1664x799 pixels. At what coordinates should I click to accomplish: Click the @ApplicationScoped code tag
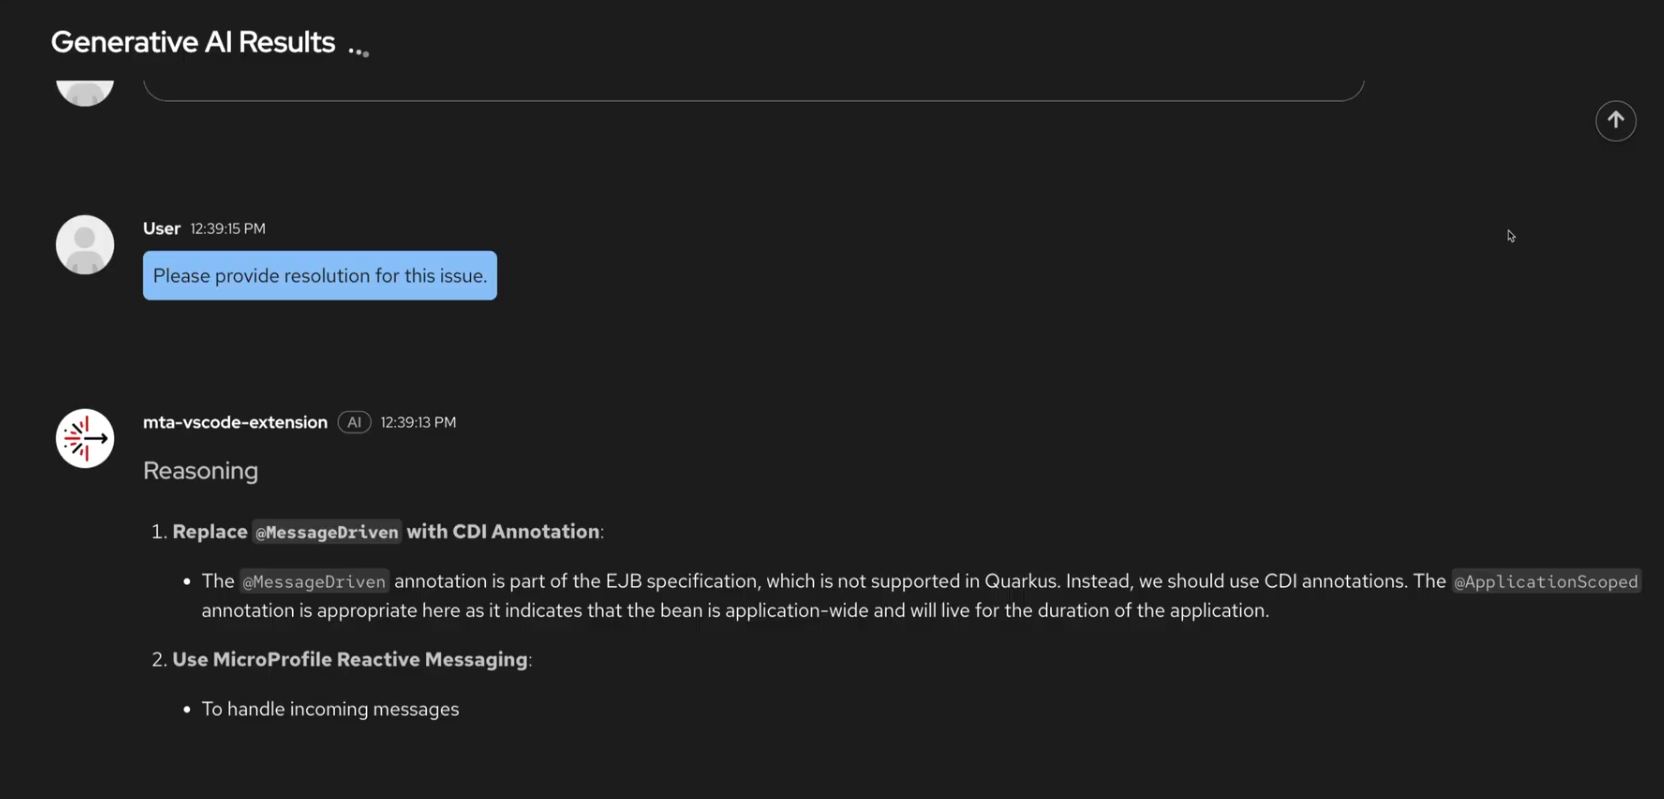[x=1545, y=582]
